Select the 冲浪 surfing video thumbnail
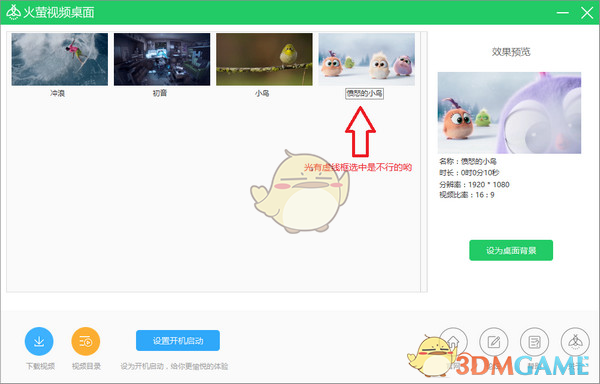Image resolution: width=600 pixels, height=384 pixels. pyautogui.click(x=60, y=59)
